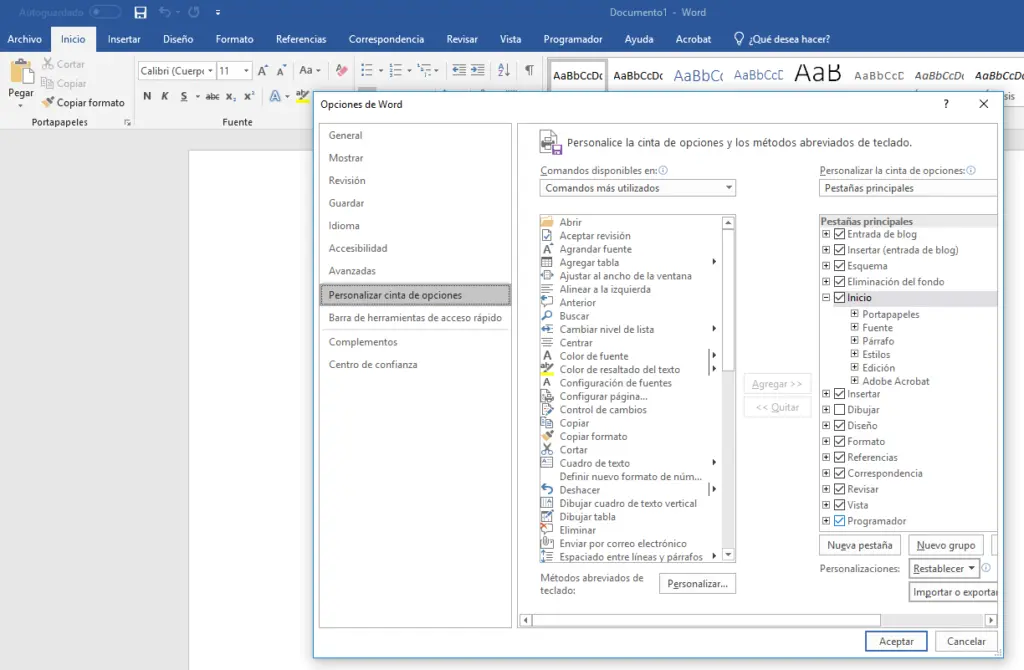Open the Correspondencia ribbon tab
Viewport: 1024px width, 670px height.
386,39
